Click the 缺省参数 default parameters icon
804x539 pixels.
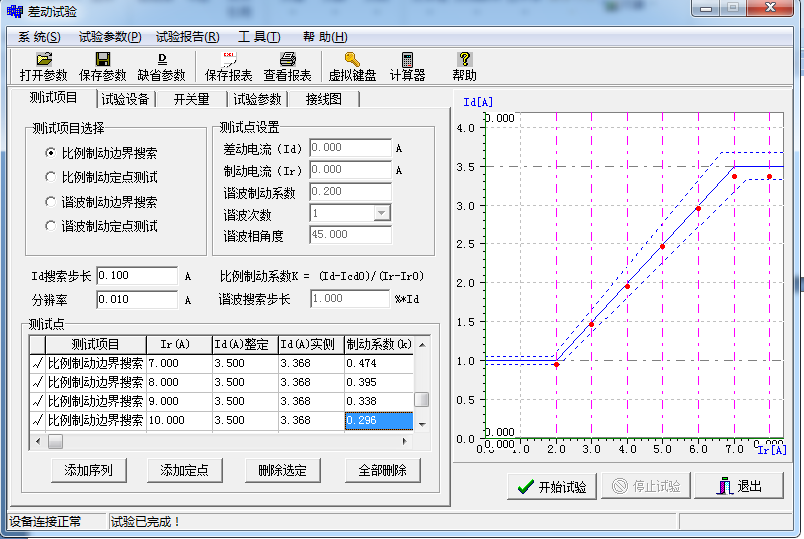click(162, 60)
